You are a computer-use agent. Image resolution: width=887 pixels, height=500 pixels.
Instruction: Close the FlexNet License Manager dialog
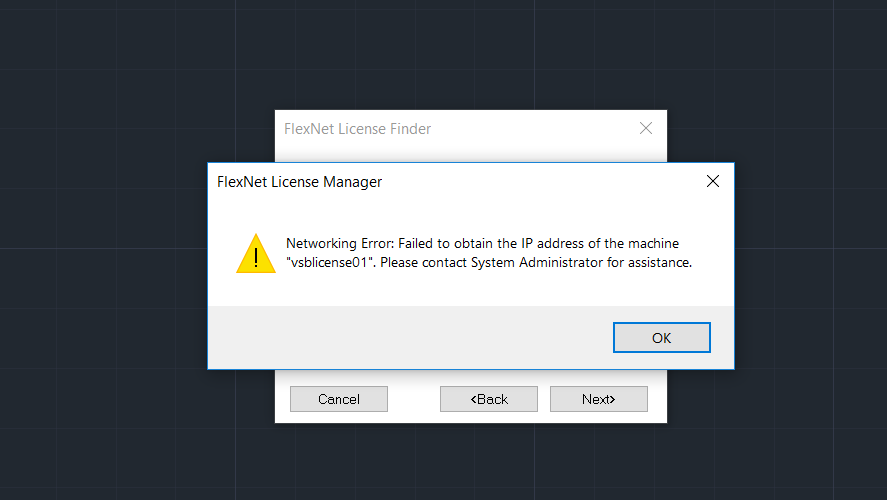point(713,181)
